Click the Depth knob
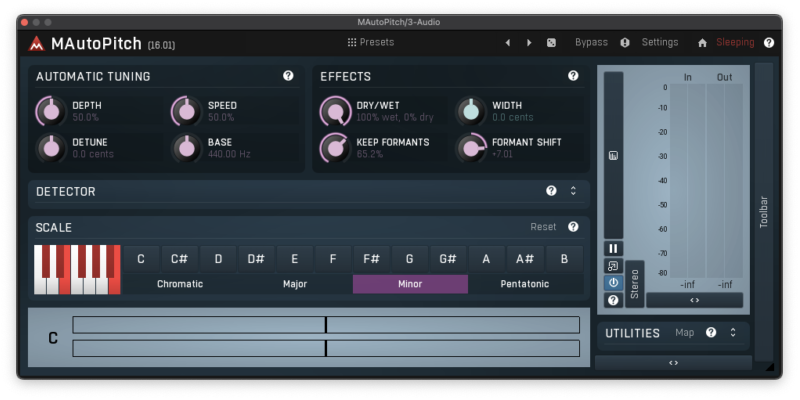The height and width of the screenshot is (400, 800). [49, 111]
